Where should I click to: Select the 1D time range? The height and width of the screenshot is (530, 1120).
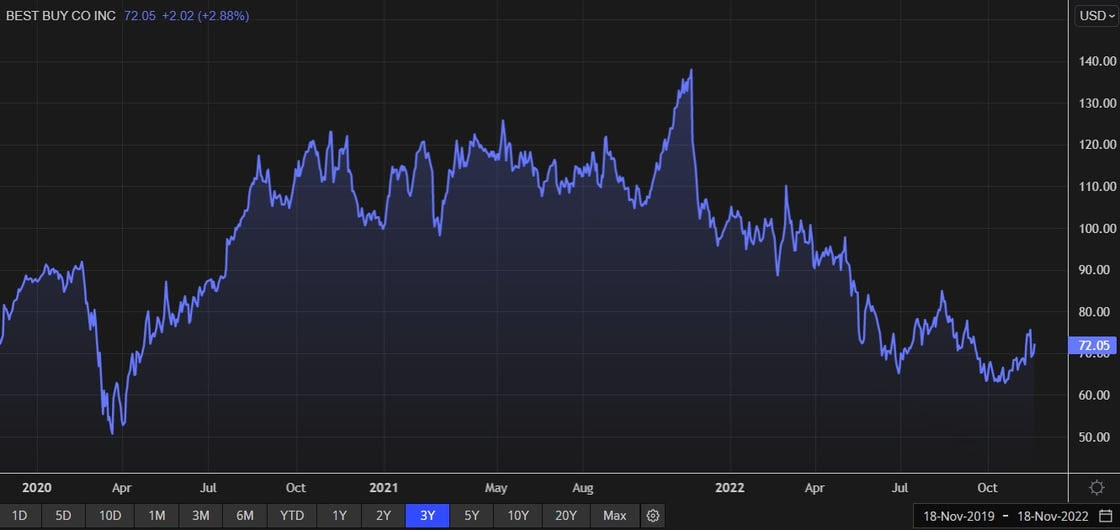pos(20,516)
